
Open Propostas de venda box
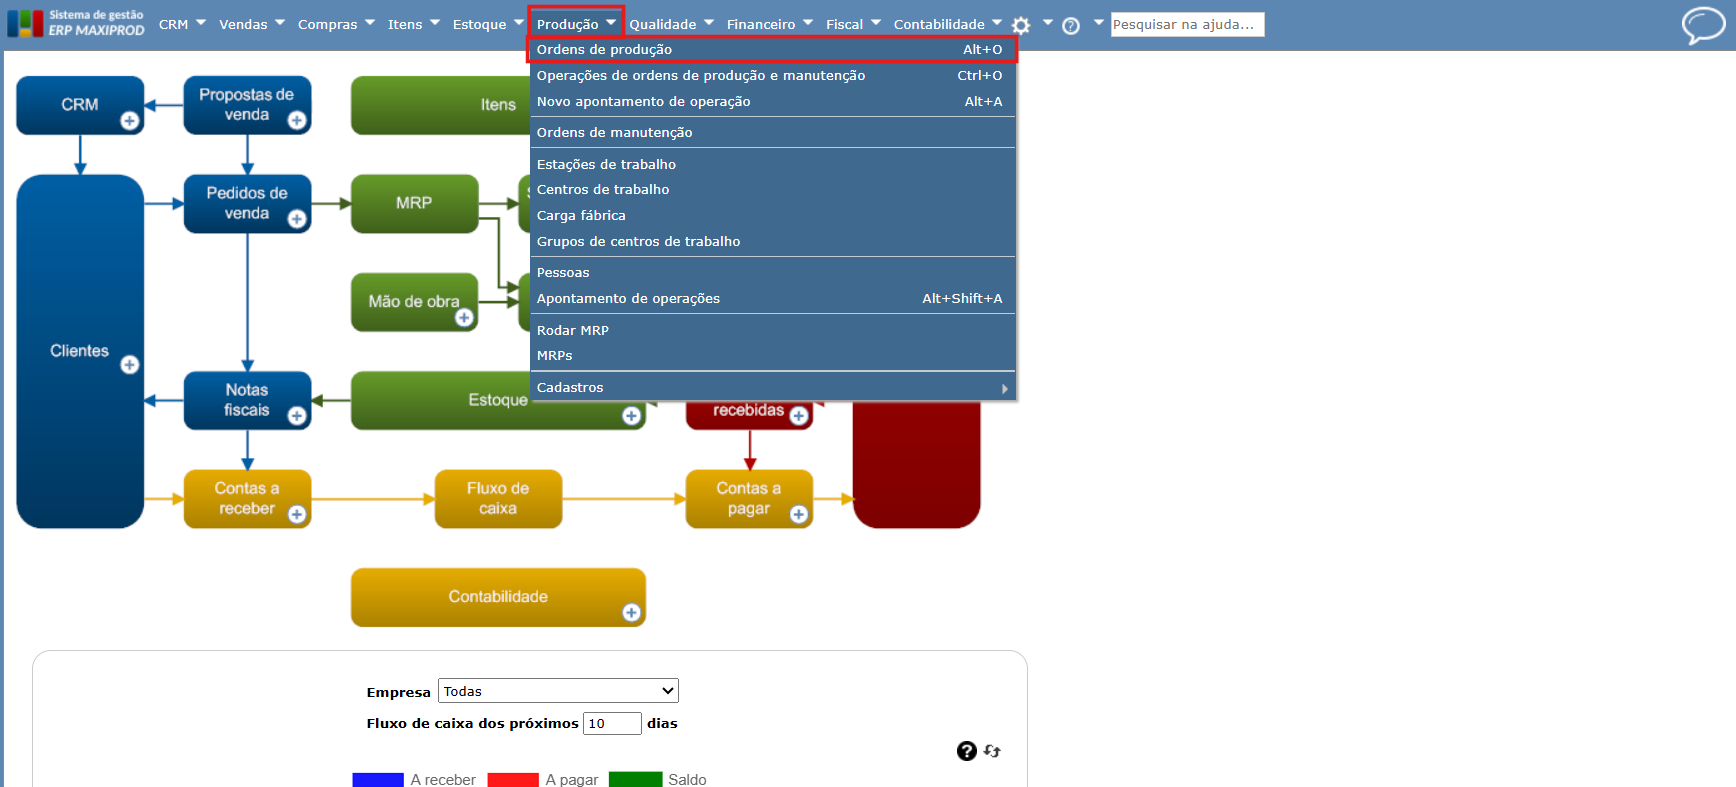coord(247,105)
